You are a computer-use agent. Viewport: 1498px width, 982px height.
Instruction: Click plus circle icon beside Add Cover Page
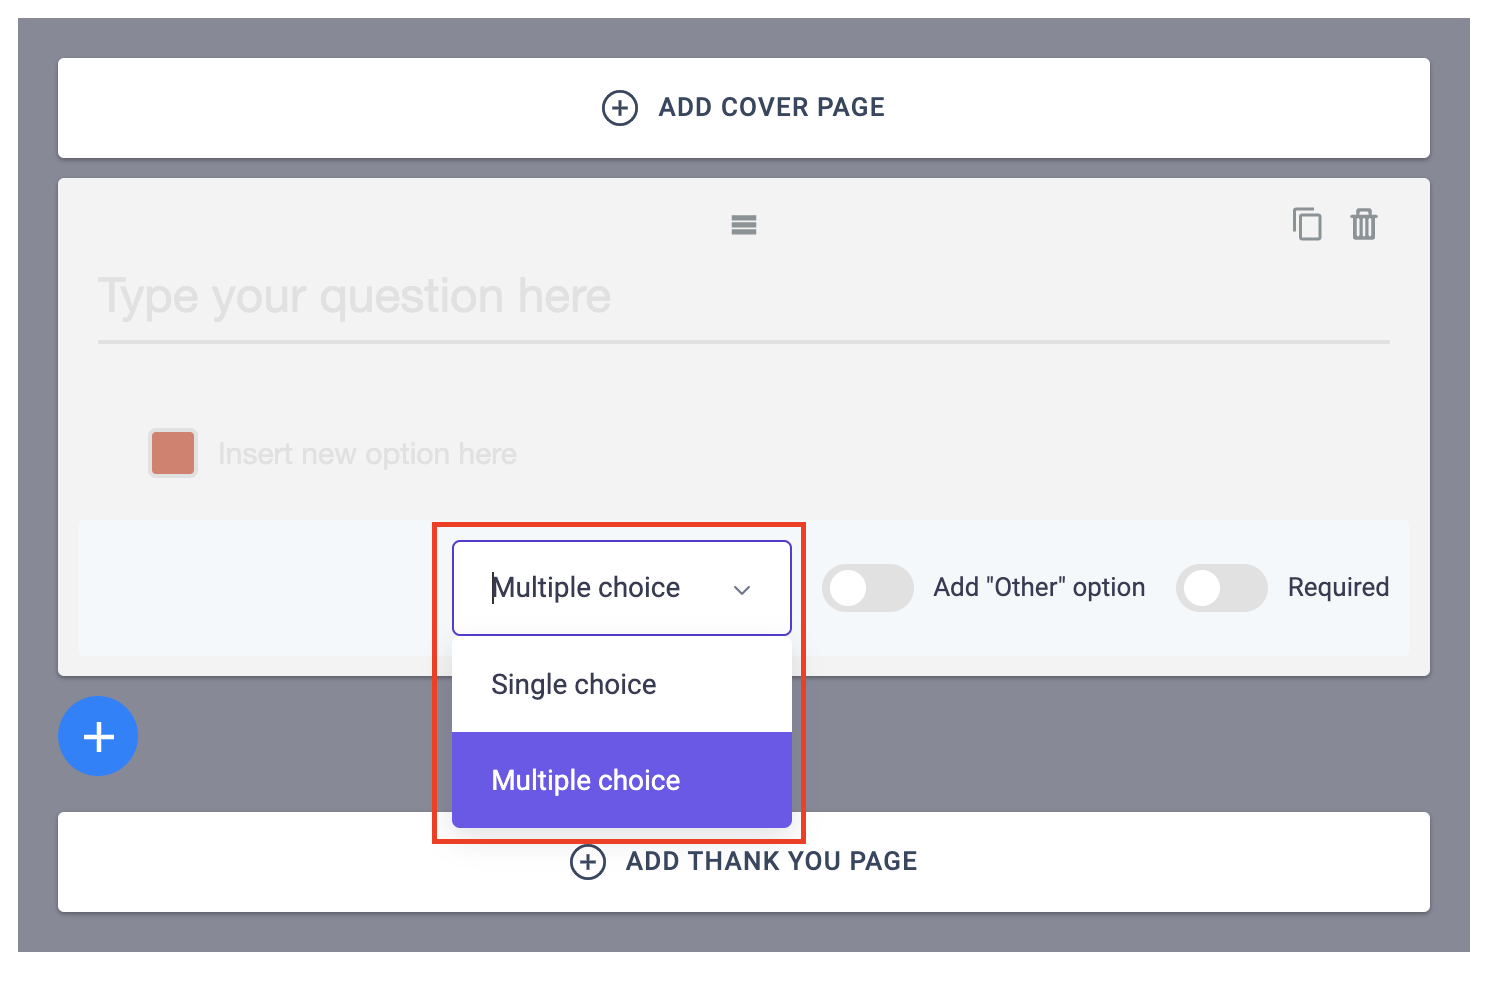point(620,108)
